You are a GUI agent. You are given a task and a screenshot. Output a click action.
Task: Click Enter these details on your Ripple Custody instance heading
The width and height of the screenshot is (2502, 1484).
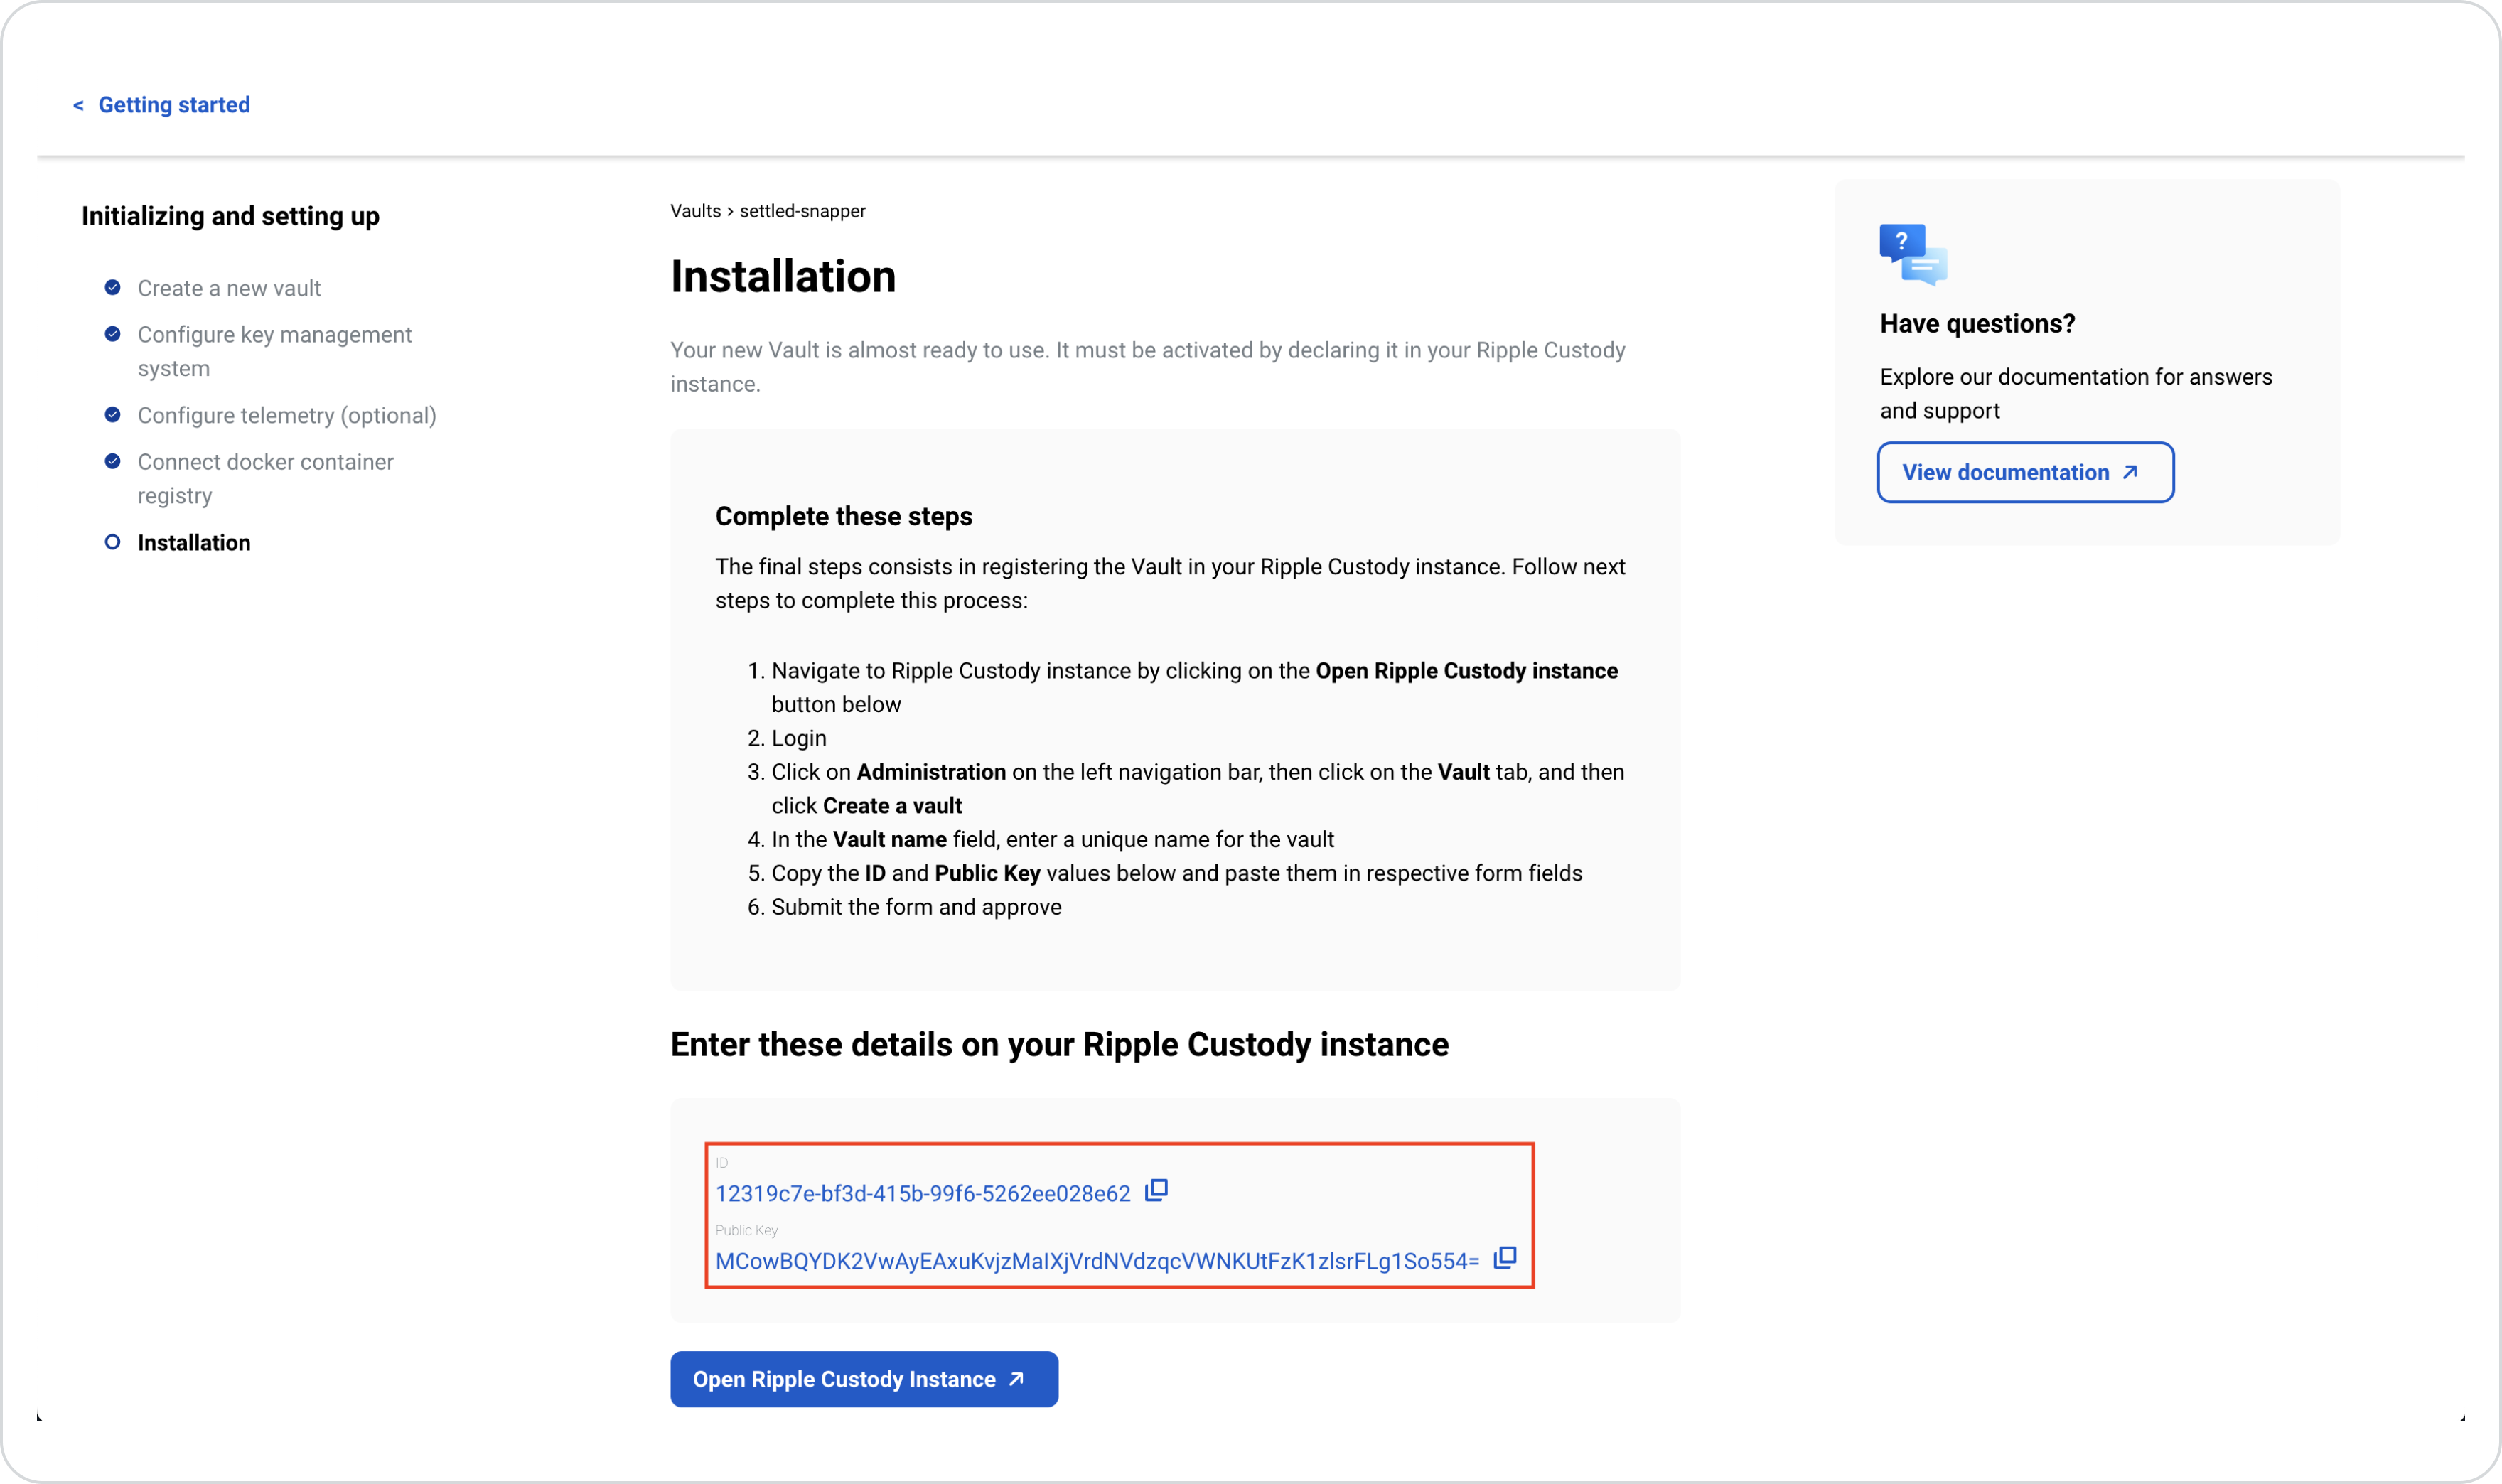tap(1059, 1044)
